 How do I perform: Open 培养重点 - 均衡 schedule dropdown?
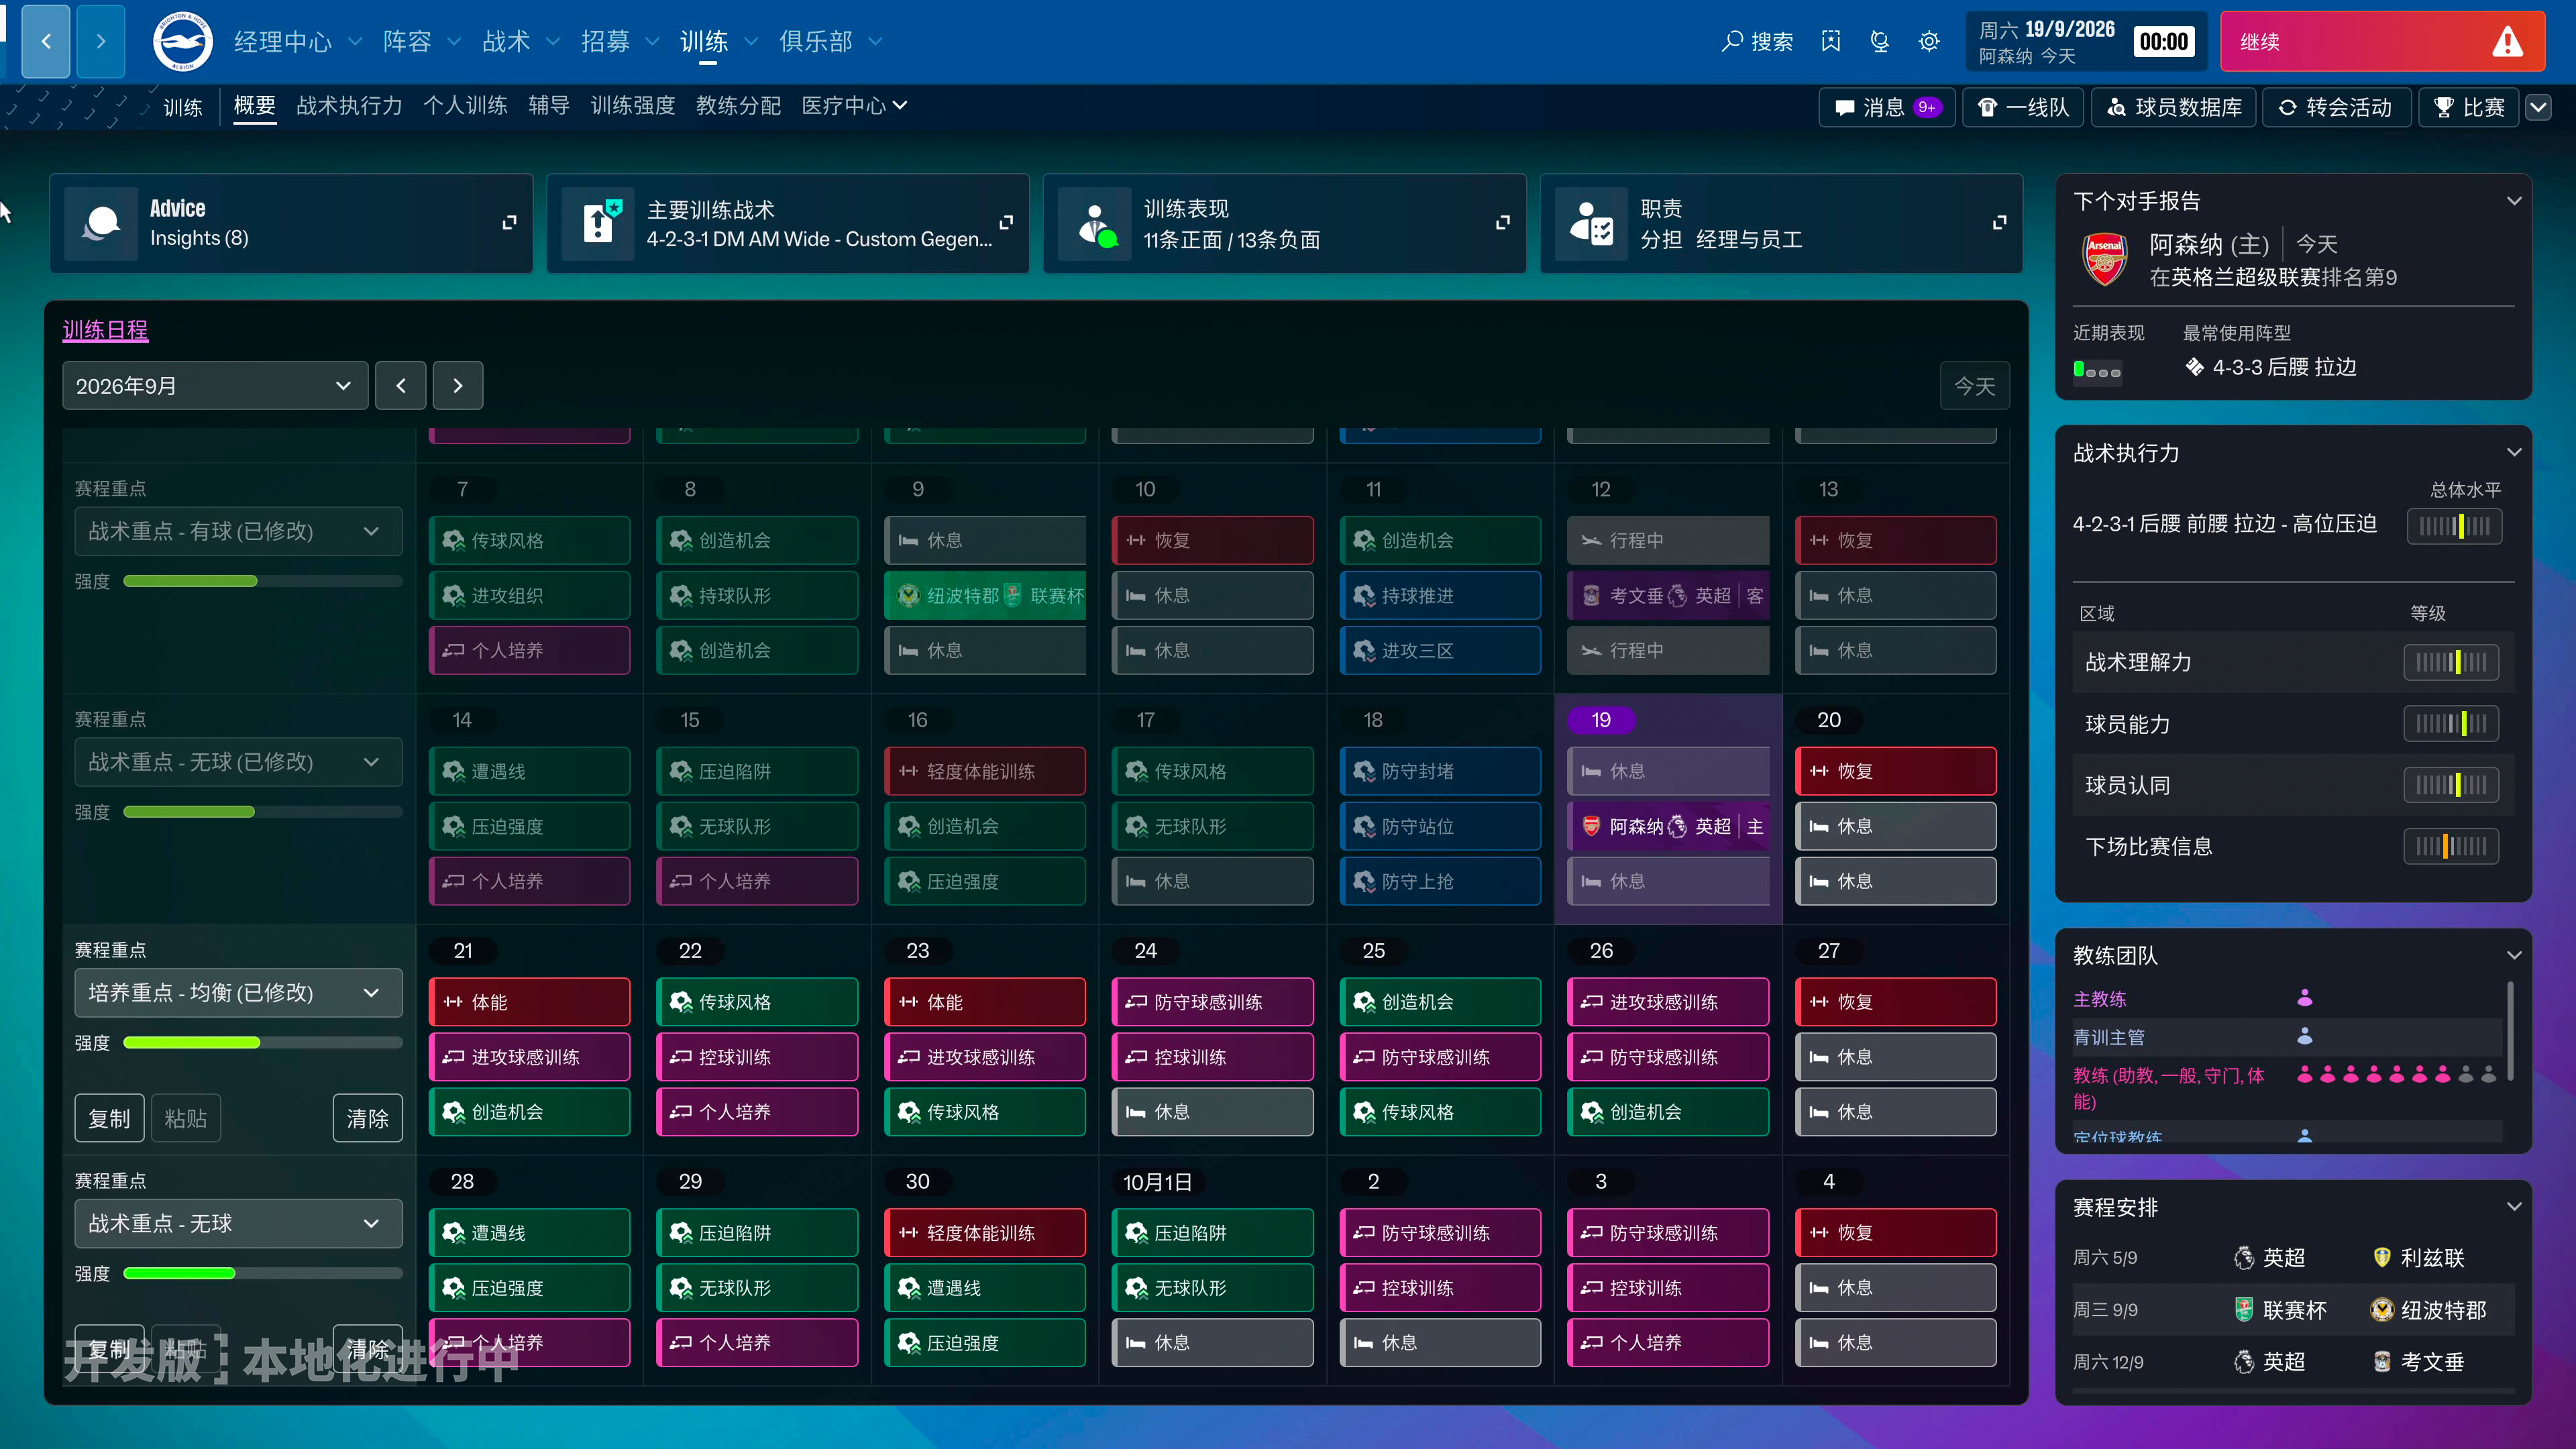point(238,992)
